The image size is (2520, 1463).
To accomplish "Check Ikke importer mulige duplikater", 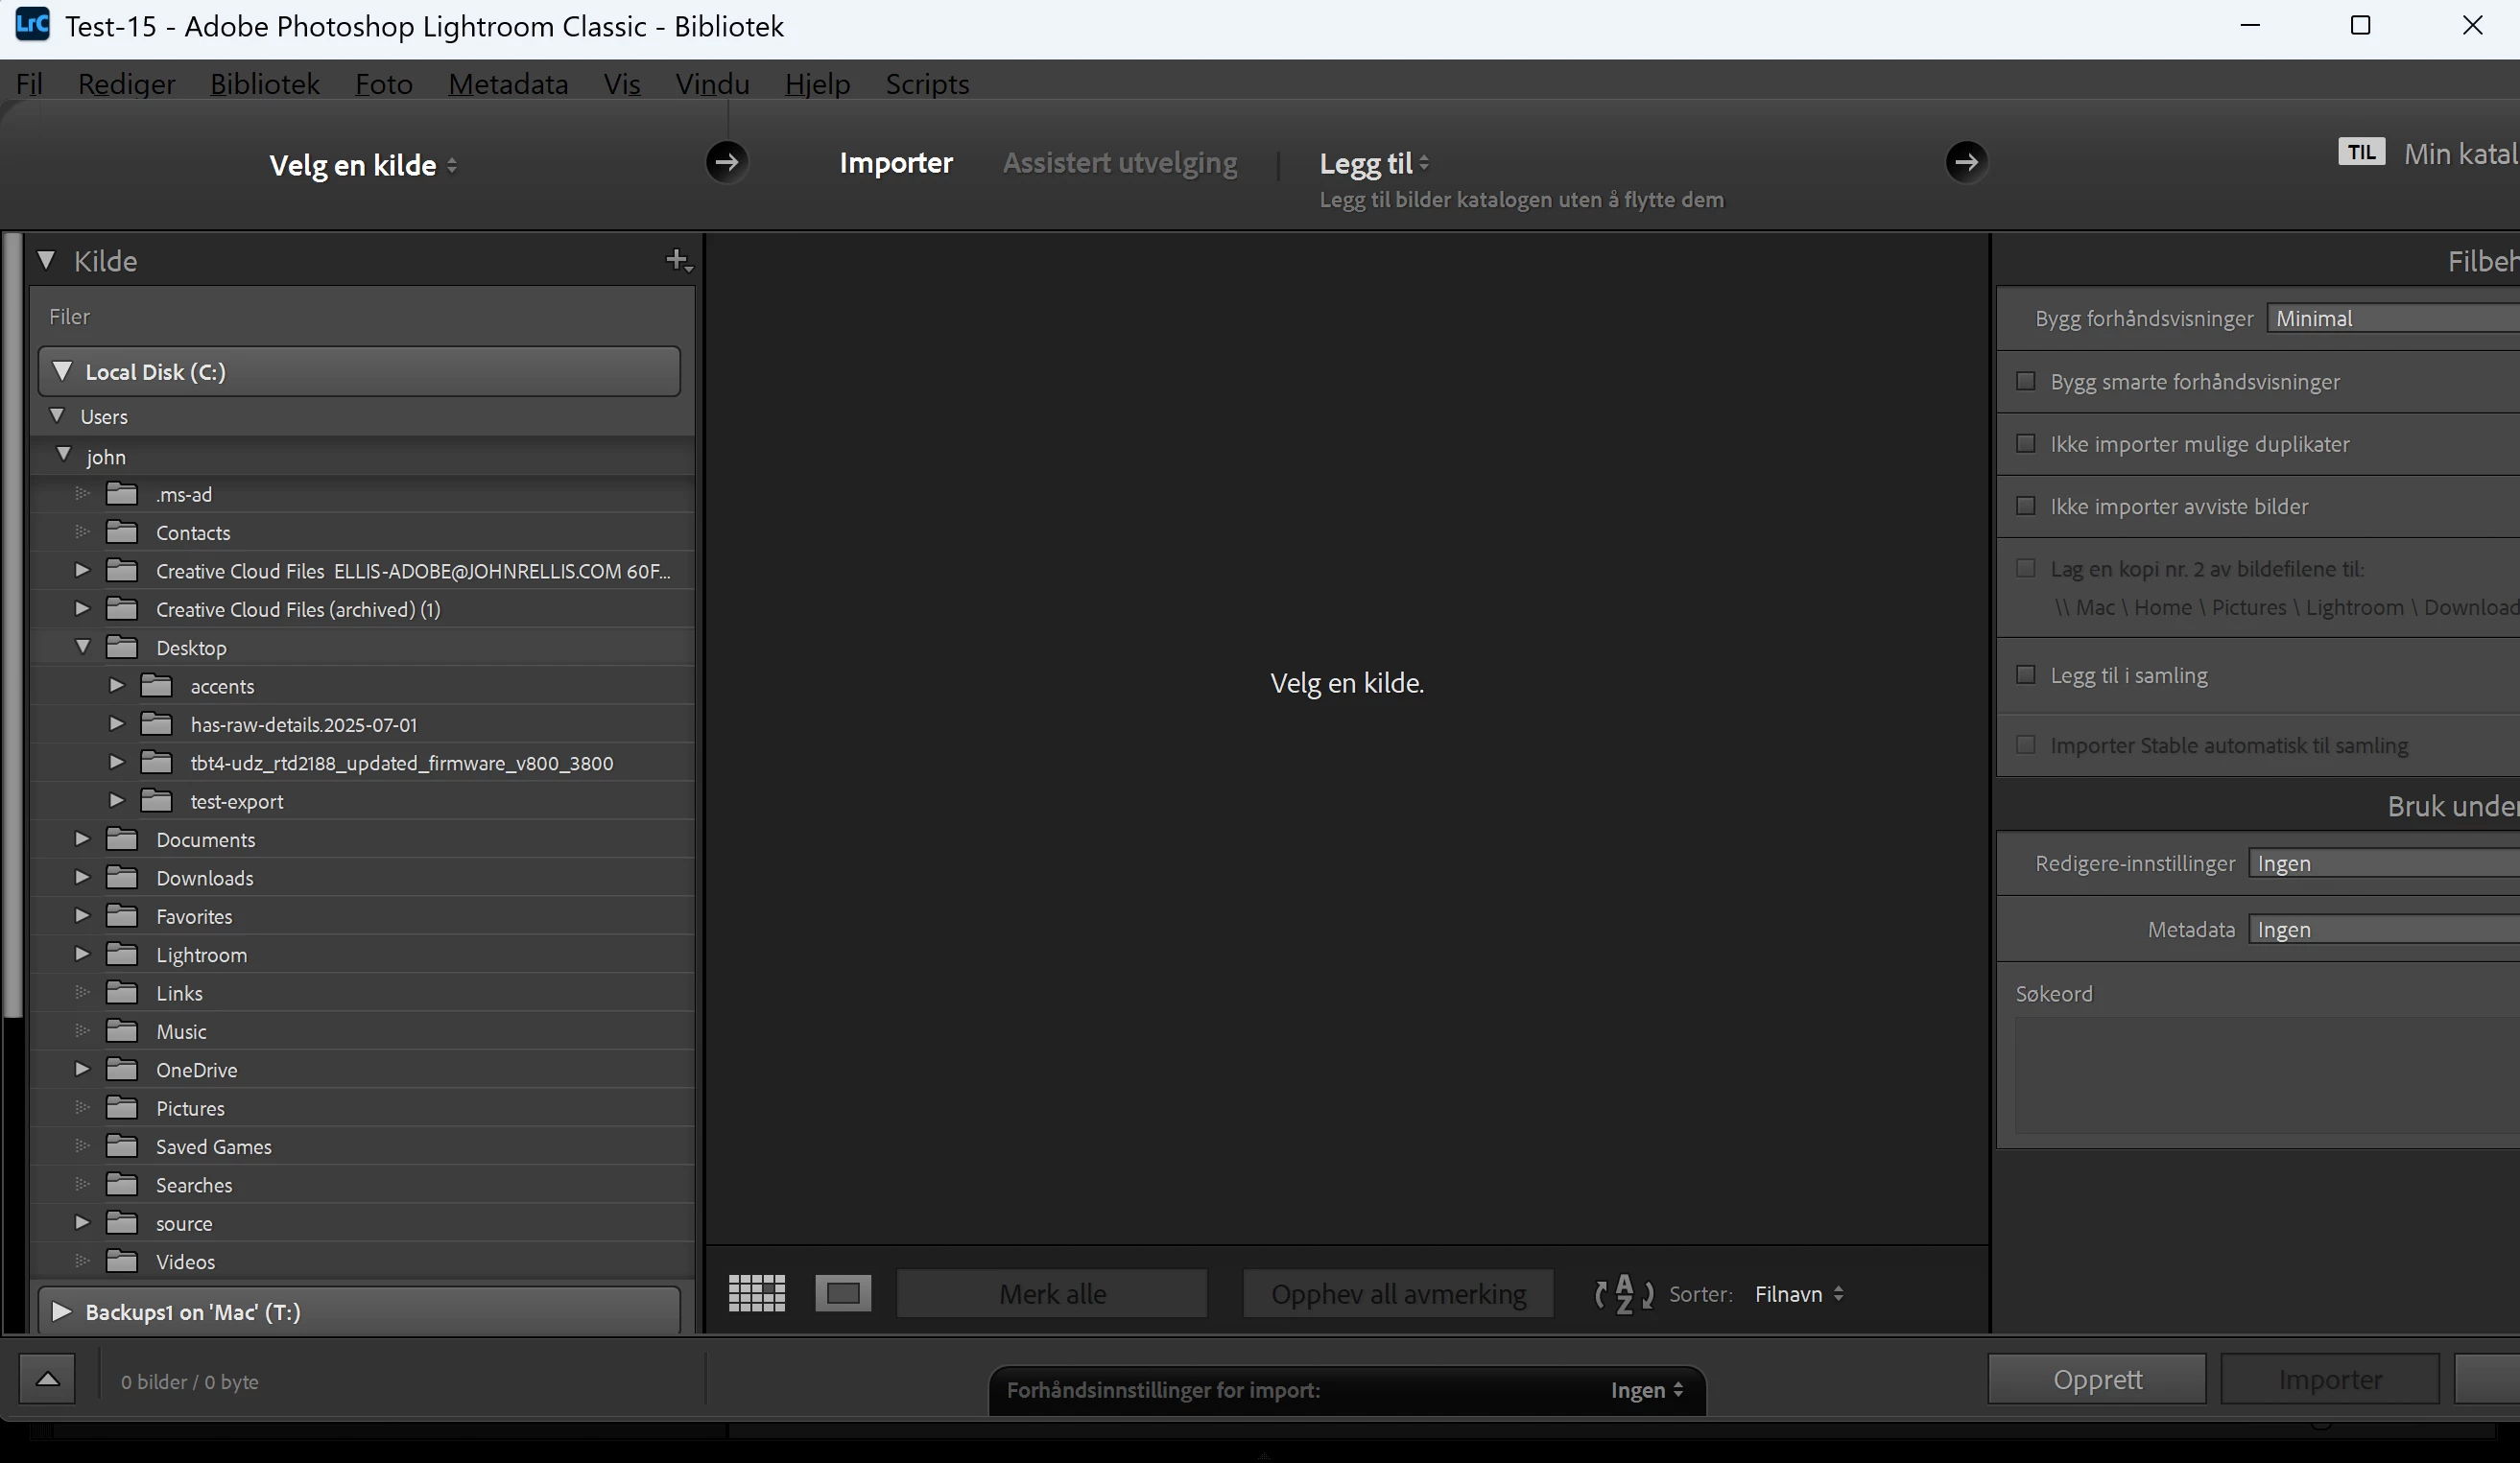I will pos(2026,443).
